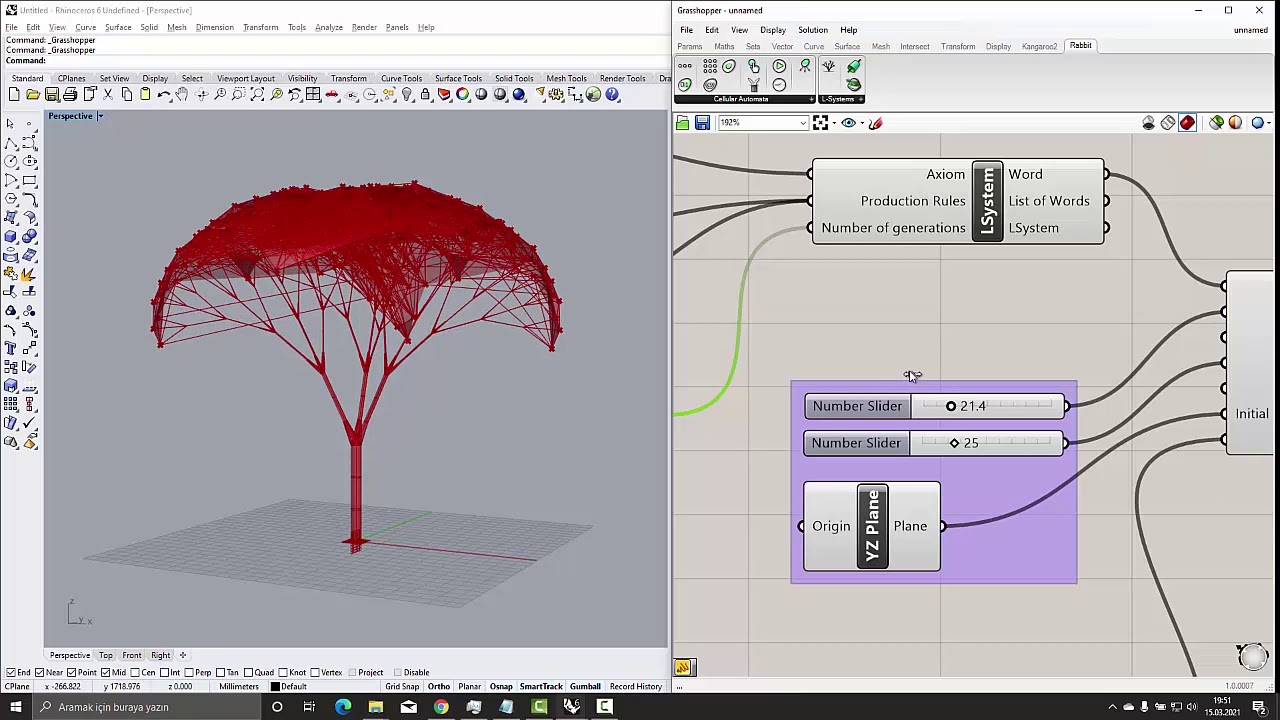Open the Rhino Help question mark icon
1280x720 pixels.
click(x=612, y=95)
